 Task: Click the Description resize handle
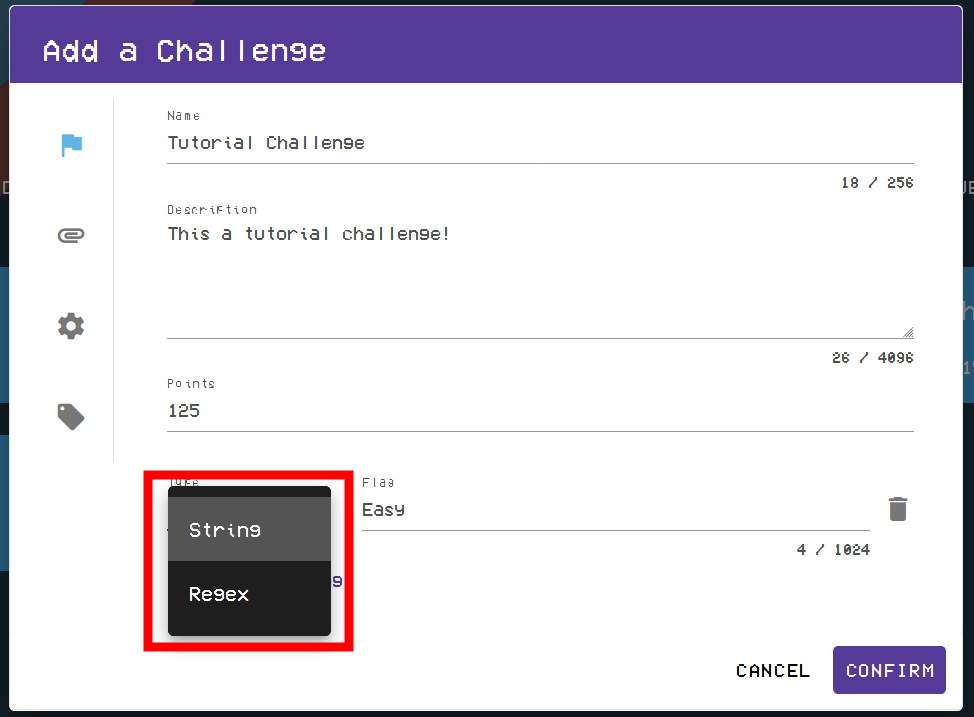click(x=907, y=330)
